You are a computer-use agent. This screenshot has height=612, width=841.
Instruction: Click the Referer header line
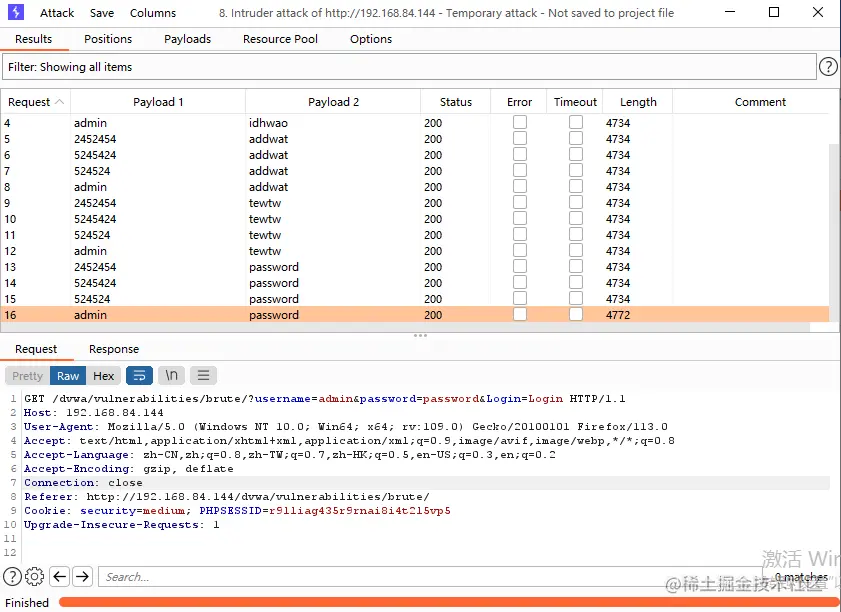click(226, 497)
